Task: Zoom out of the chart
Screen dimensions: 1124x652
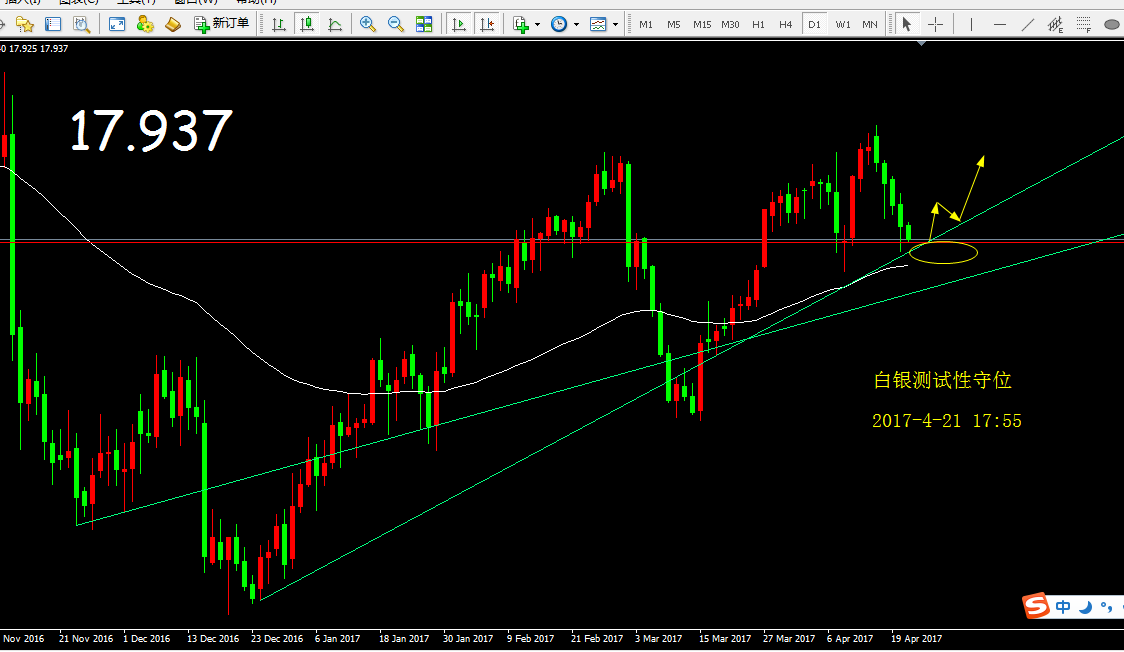Action: coord(396,24)
